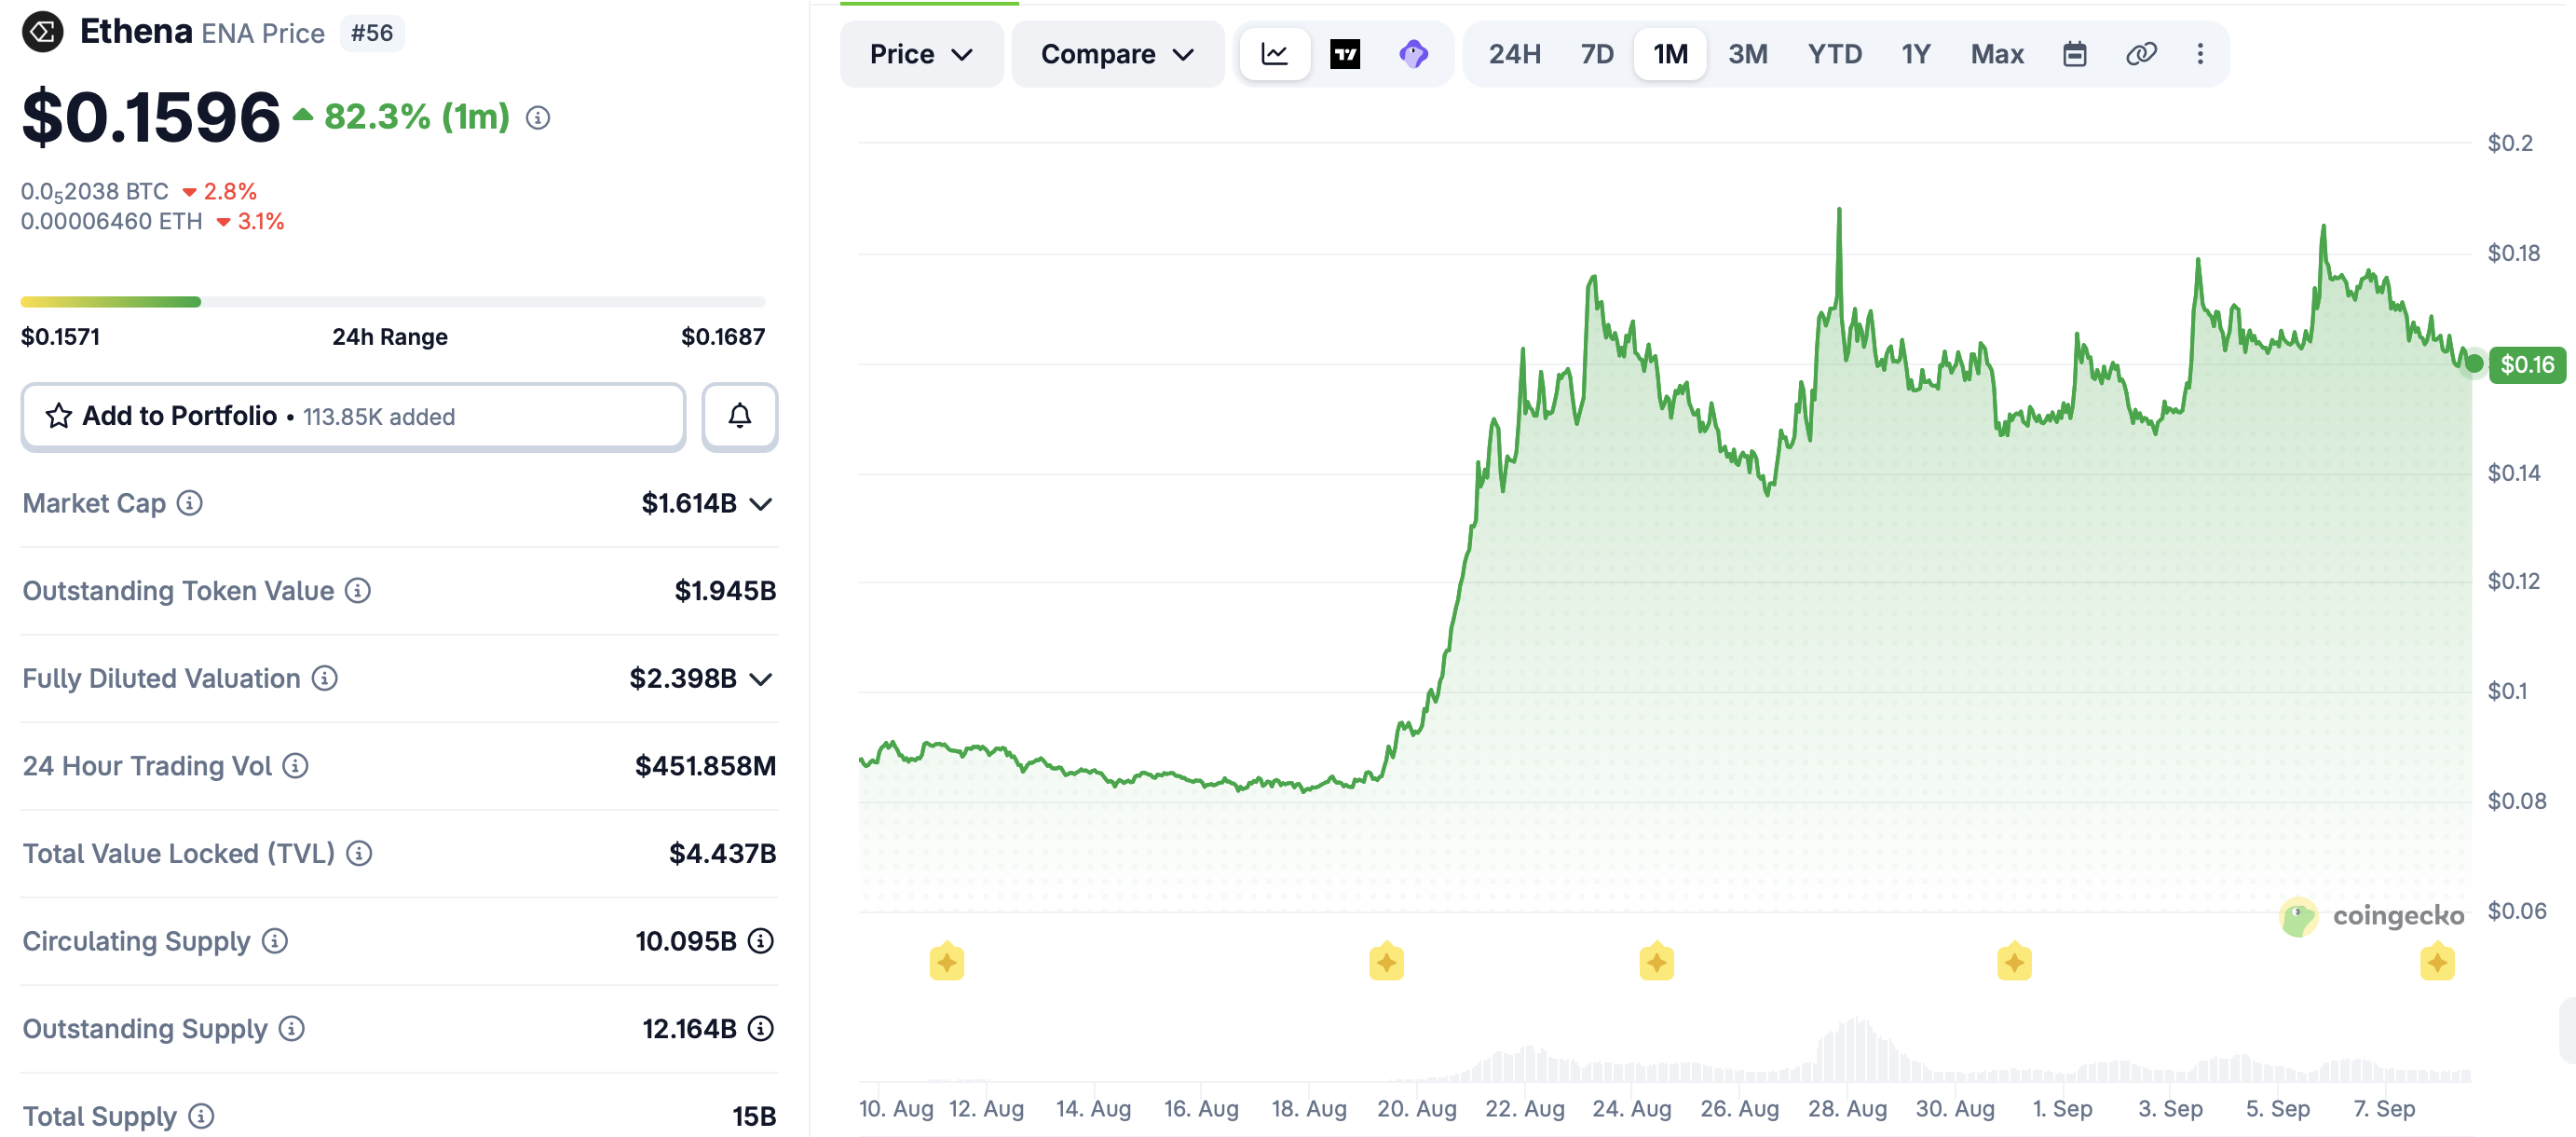The width and height of the screenshot is (2576, 1137).
Task: Click news marker near 12. Aug
Action: (x=947, y=962)
